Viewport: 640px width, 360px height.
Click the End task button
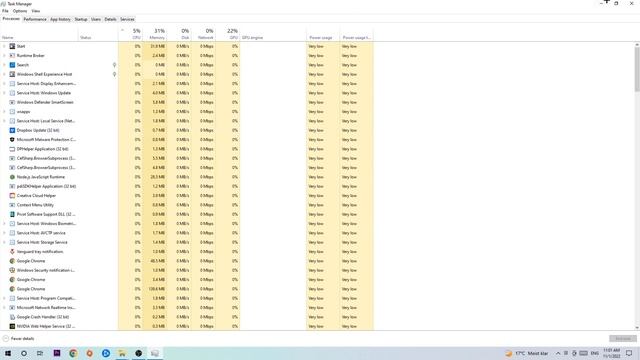pyautogui.click(x=623, y=339)
